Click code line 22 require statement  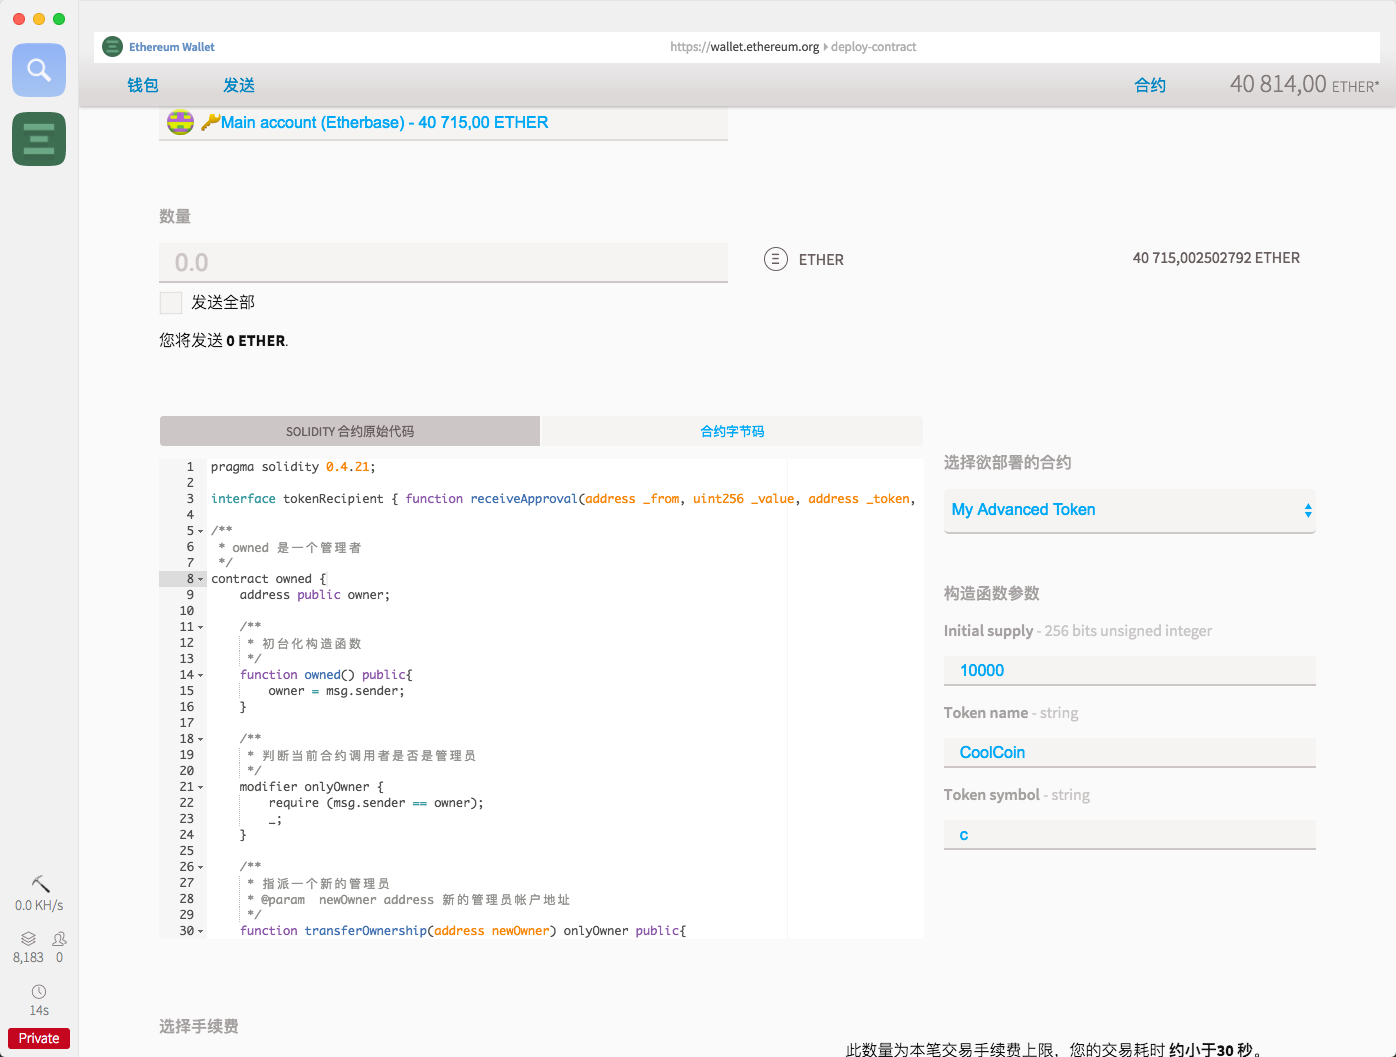point(376,803)
